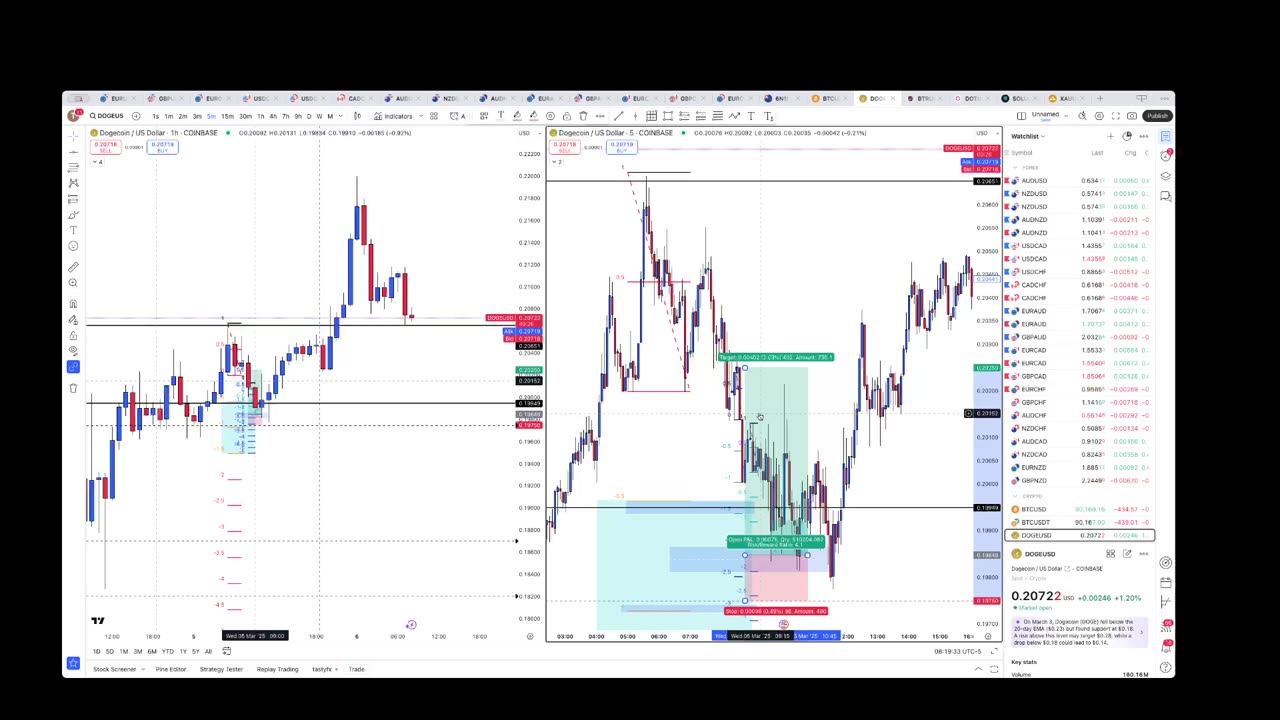The height and width of the screenshot is (720, 1280).
Task: Toggle fullscreen mode icon
Action: (1116, 116)
